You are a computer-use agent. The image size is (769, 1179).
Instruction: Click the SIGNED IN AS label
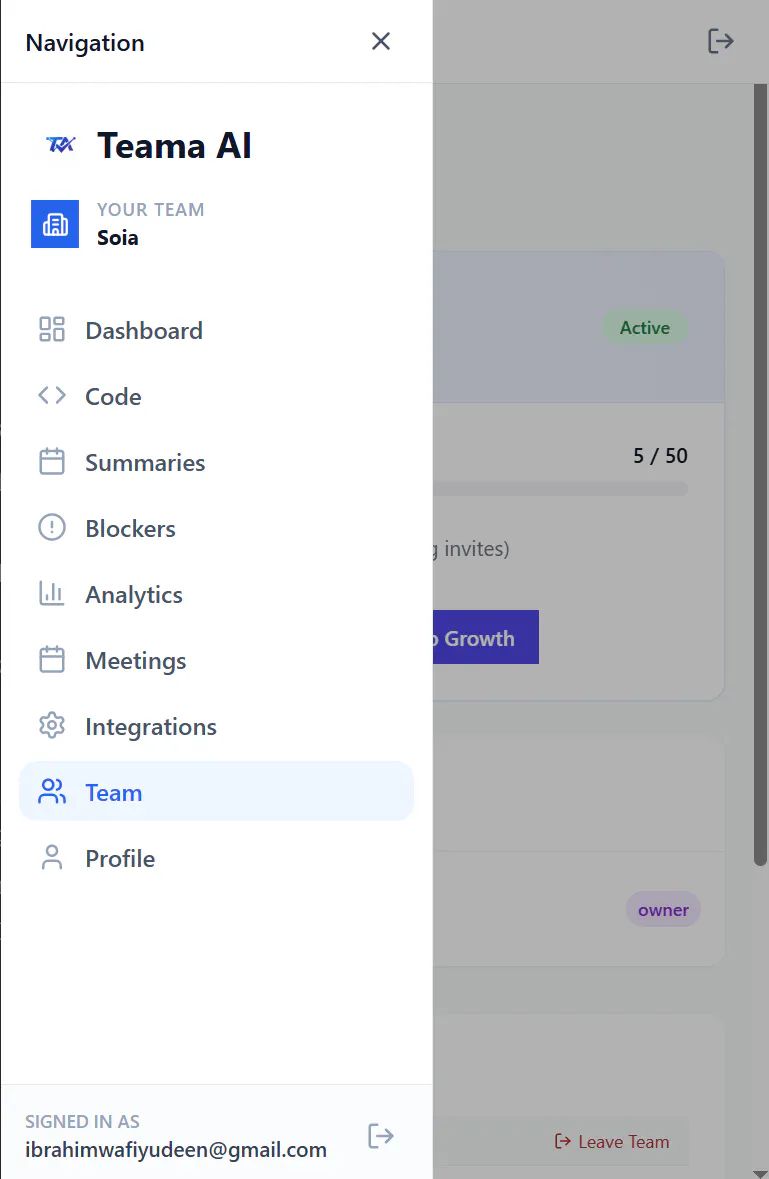82,1121
